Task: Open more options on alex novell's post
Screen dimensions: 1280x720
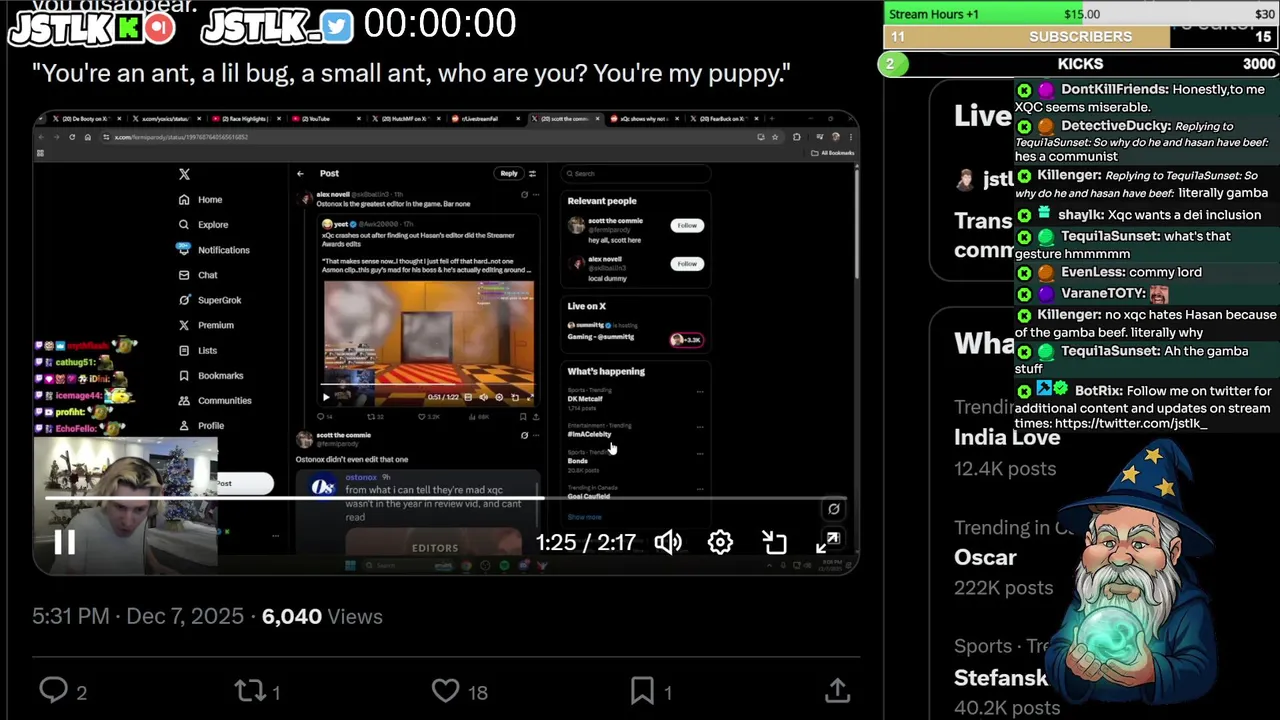Action: pyautogui.click(x=535, y=194)
